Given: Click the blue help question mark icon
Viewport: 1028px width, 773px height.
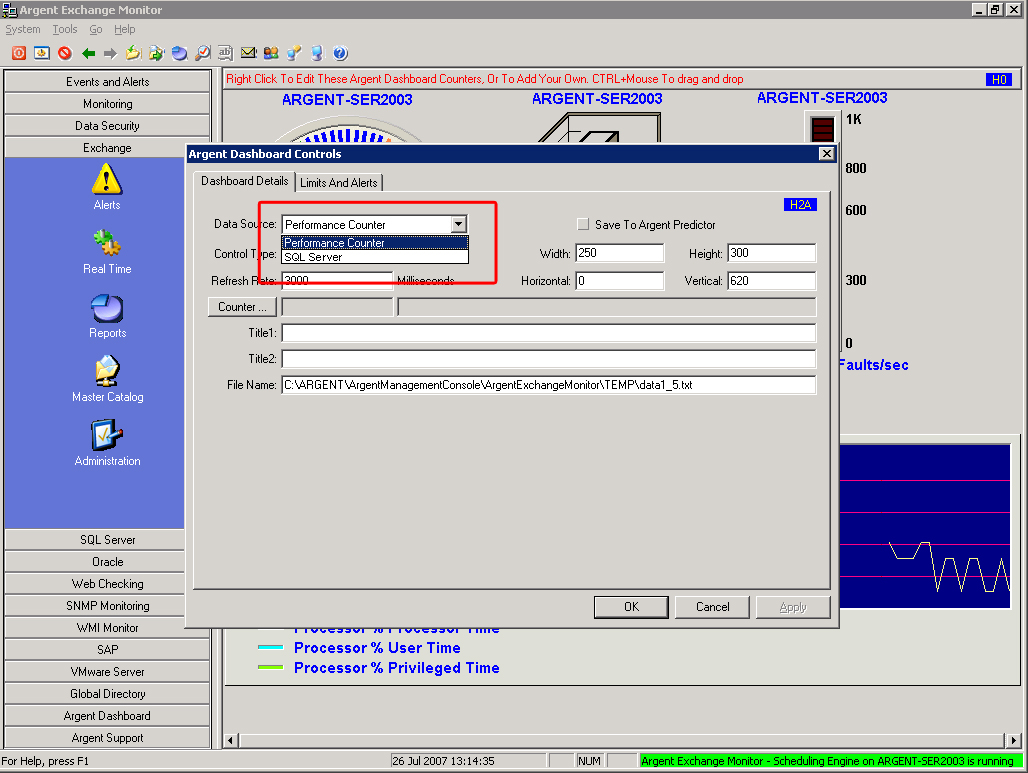Looking at the screenshot, I should coord(340,53).
